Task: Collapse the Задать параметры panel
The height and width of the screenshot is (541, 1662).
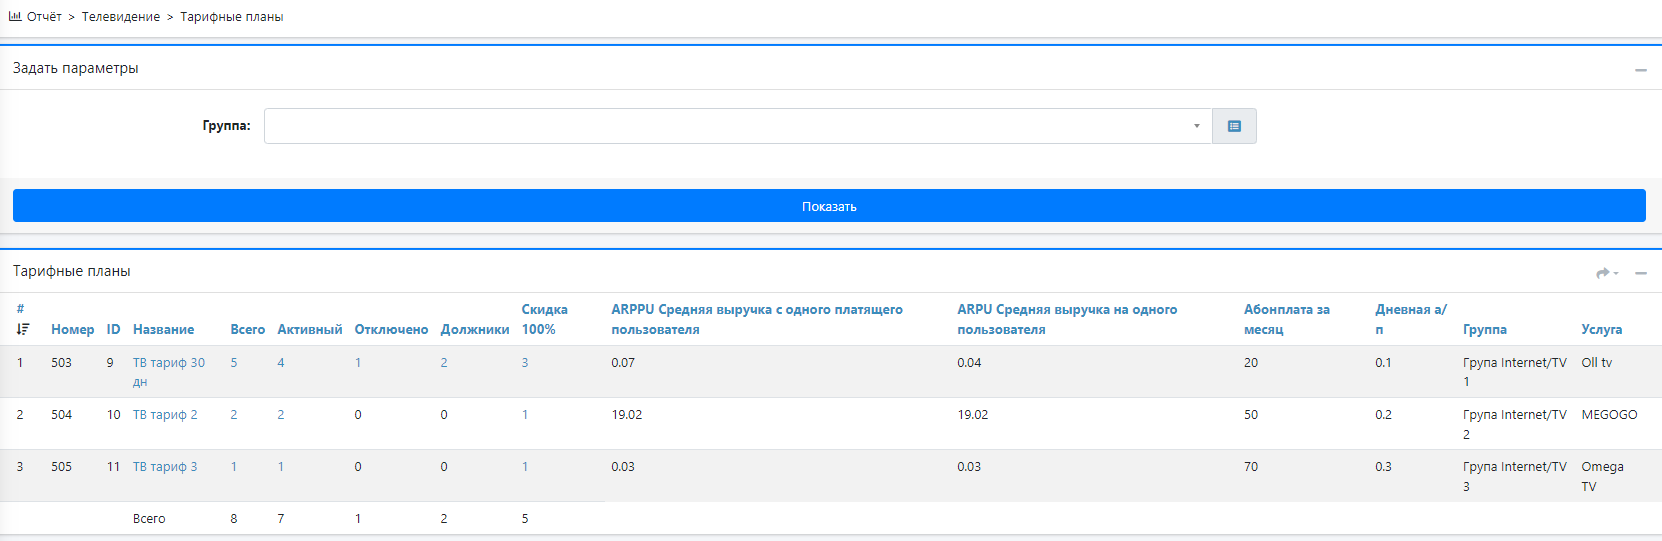Action: click(x=1640, y=70)
